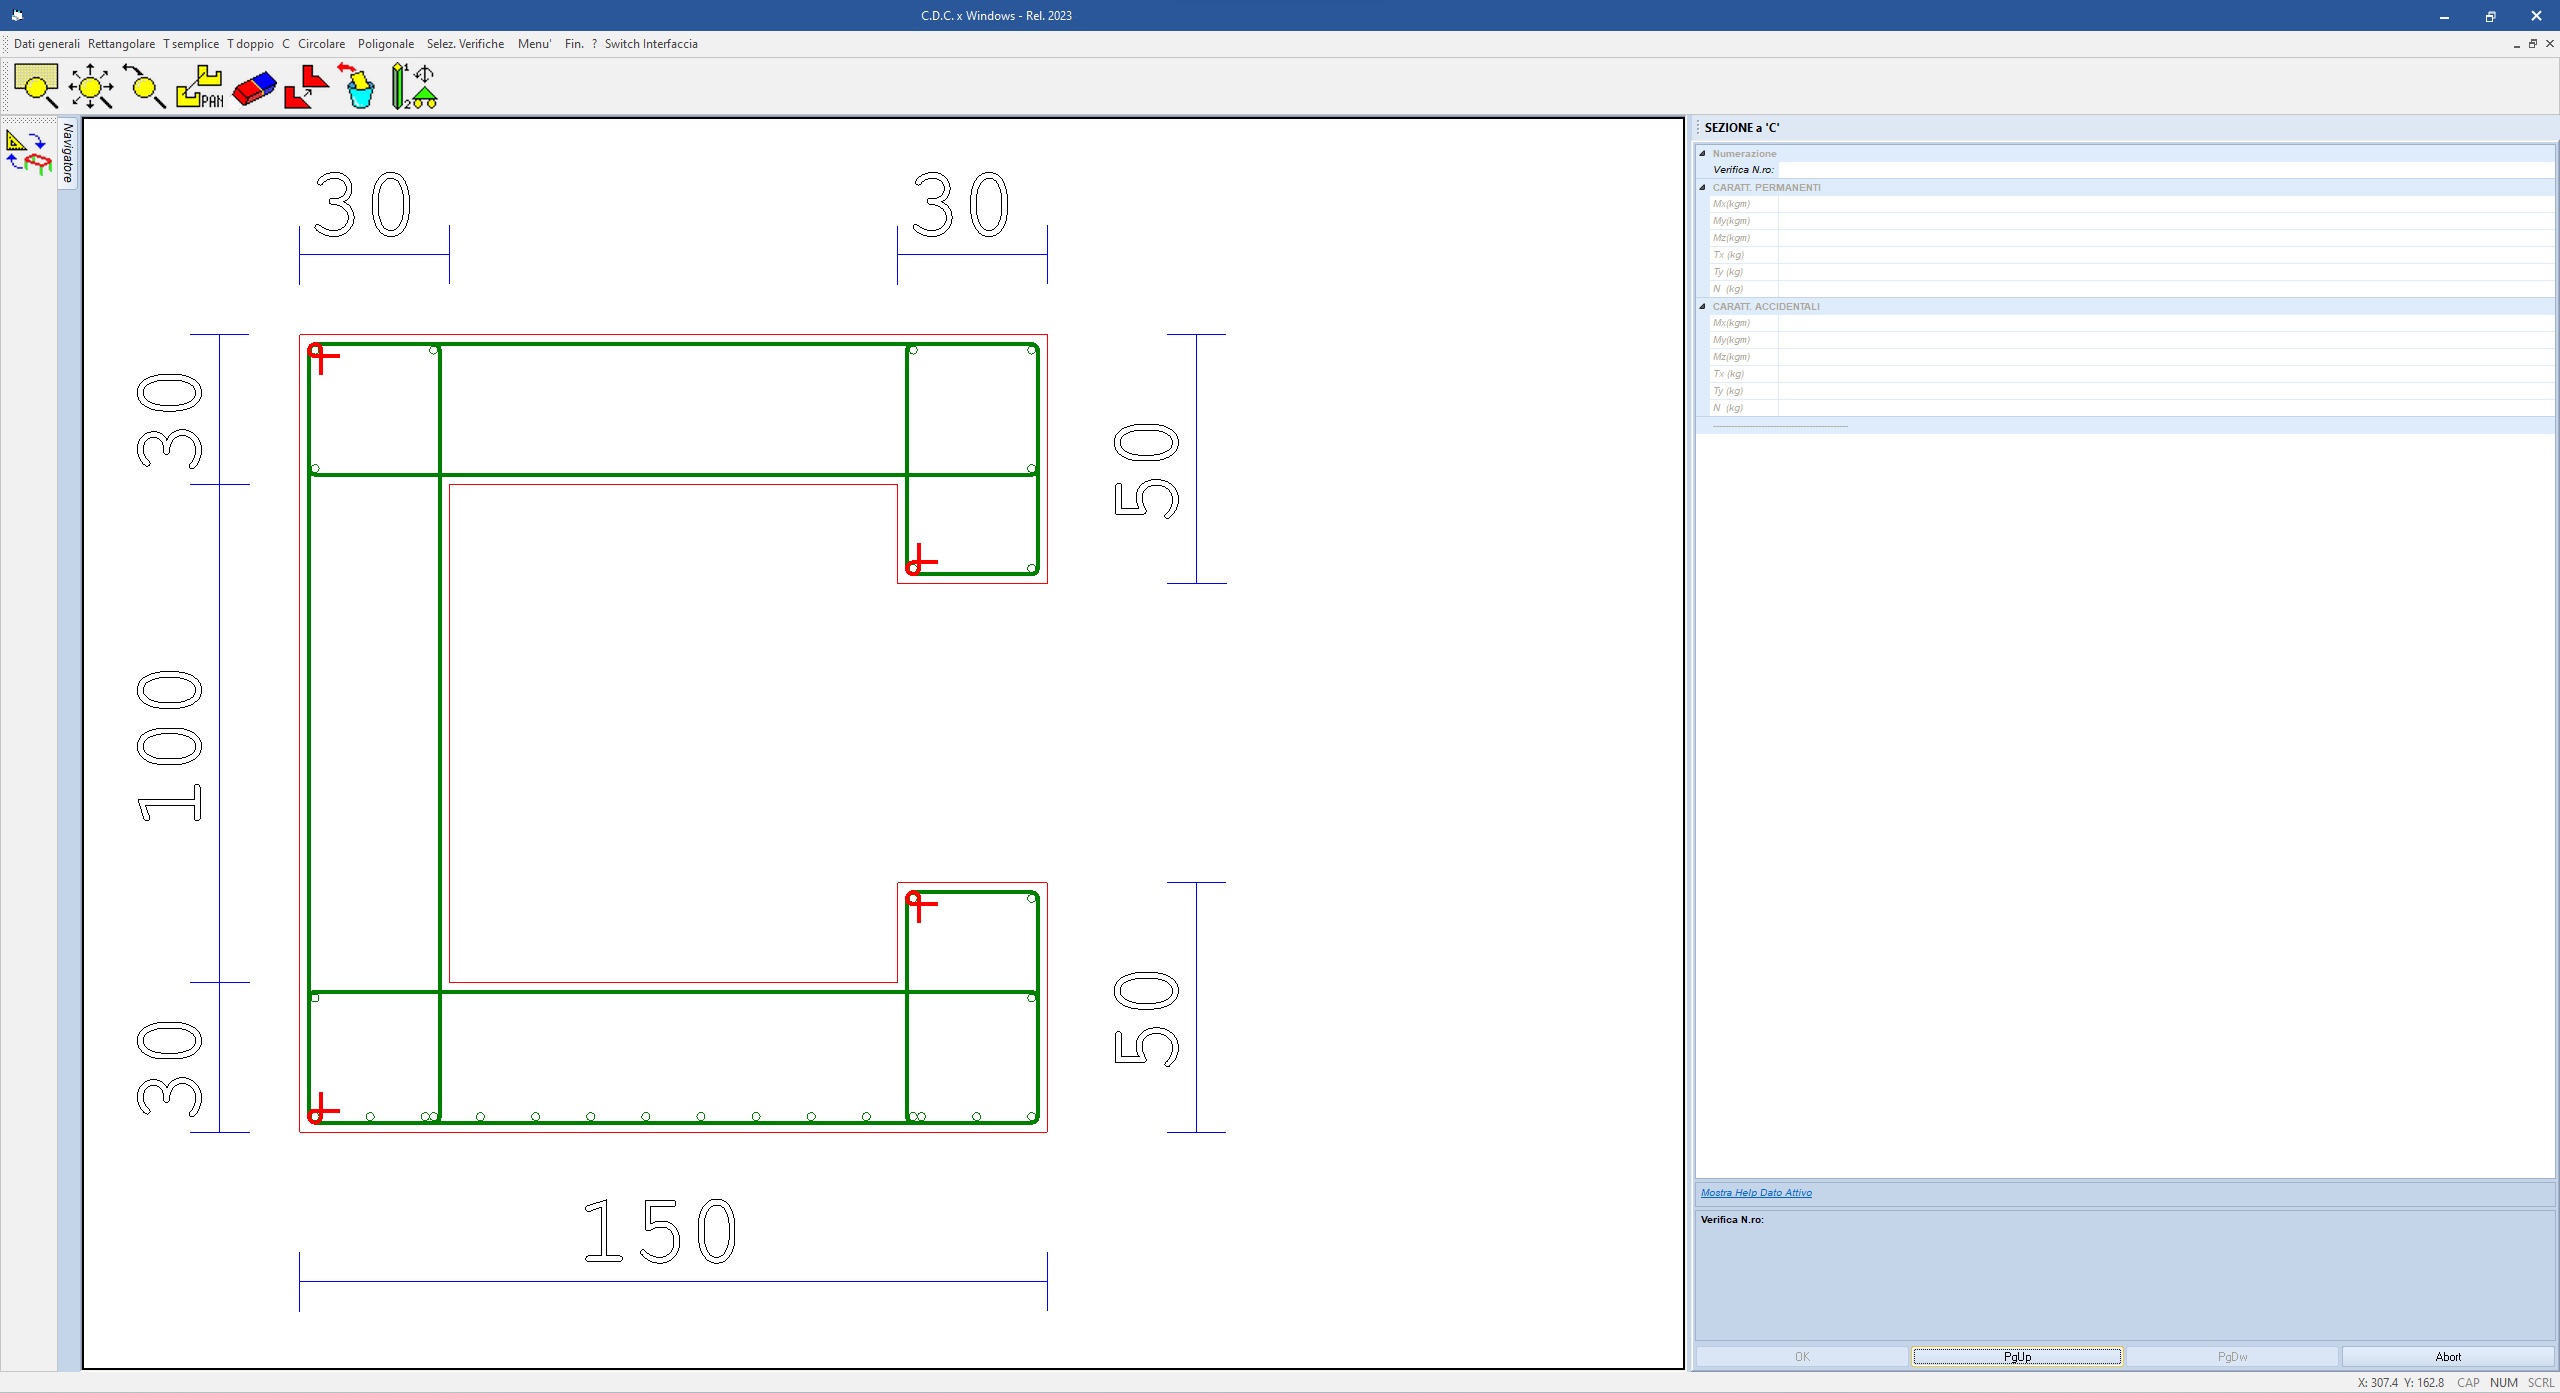Open the T doppio menu
This screenshot has width=2560, height=1393.
coord(250,44)
